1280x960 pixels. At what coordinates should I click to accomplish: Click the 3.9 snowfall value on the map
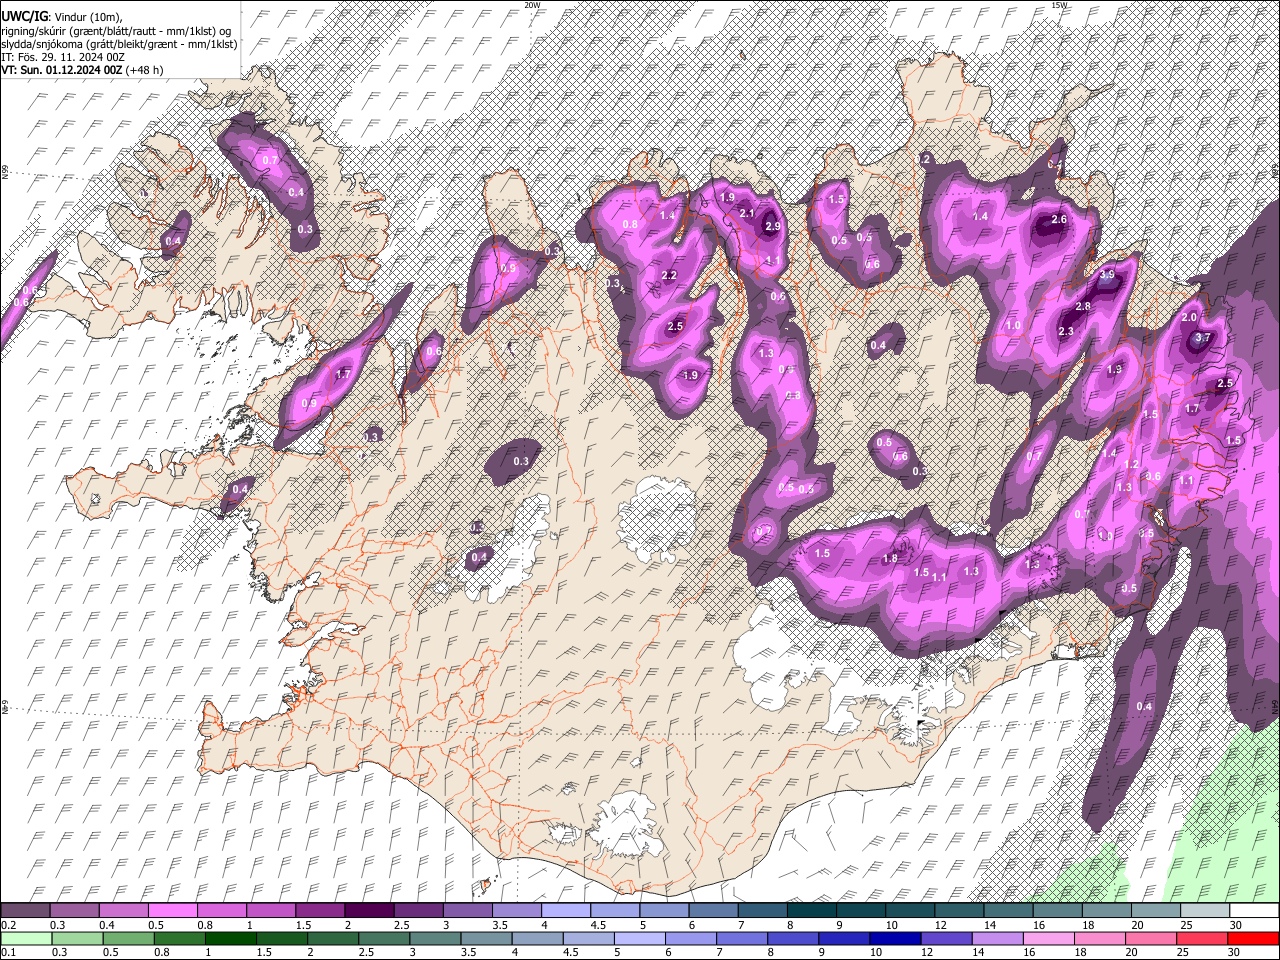[1107, 275]
